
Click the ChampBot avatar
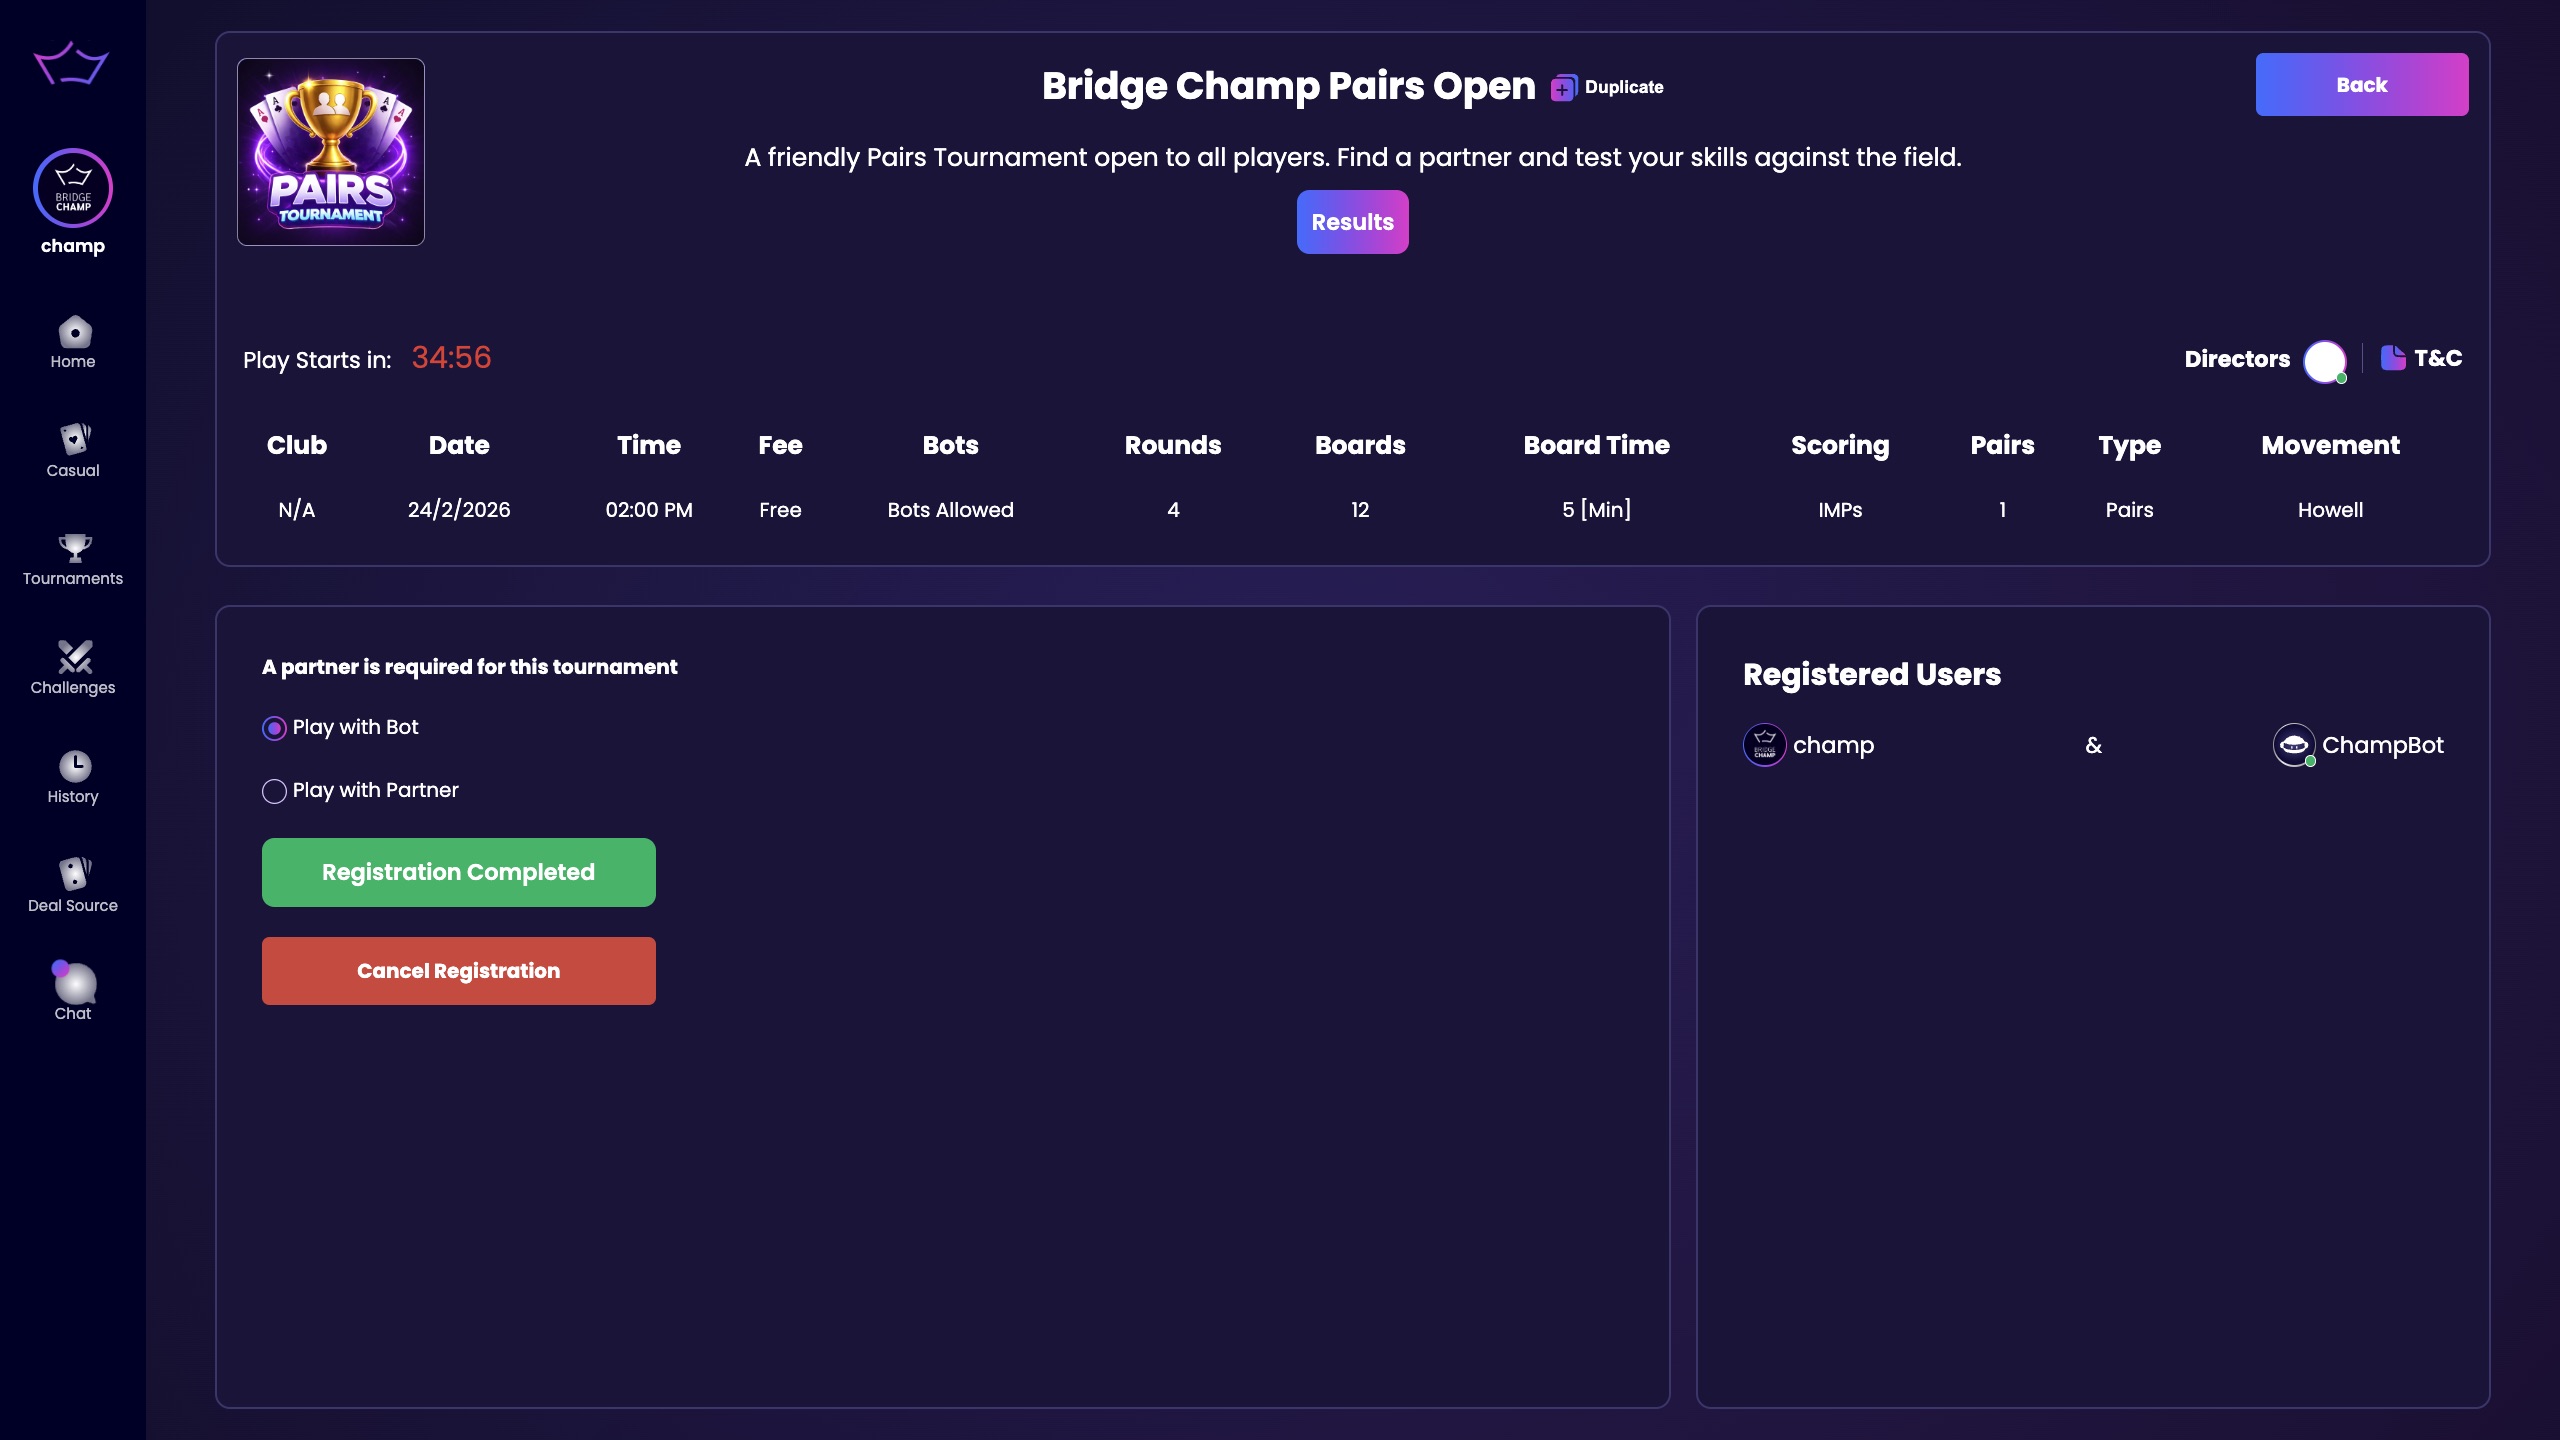2294,745
